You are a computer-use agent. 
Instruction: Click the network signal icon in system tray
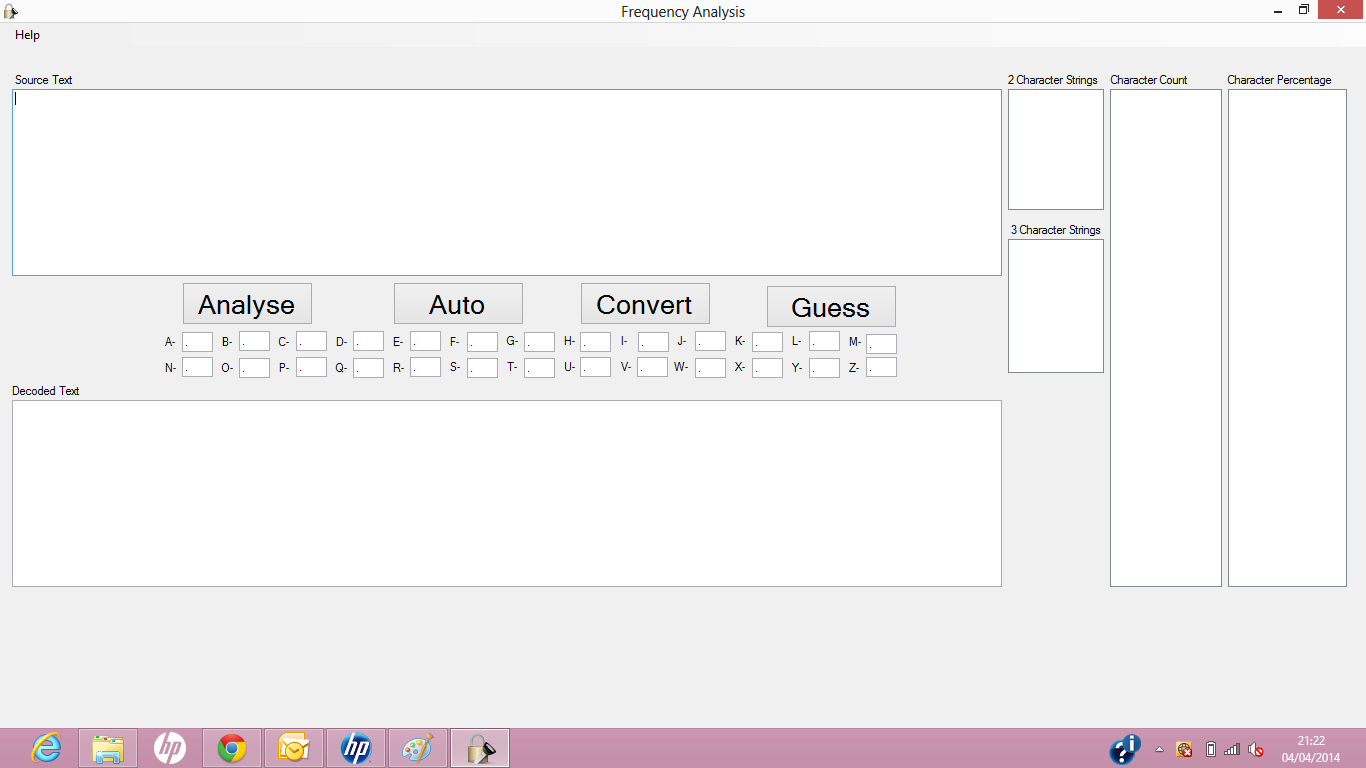[x=1232, y=749]
